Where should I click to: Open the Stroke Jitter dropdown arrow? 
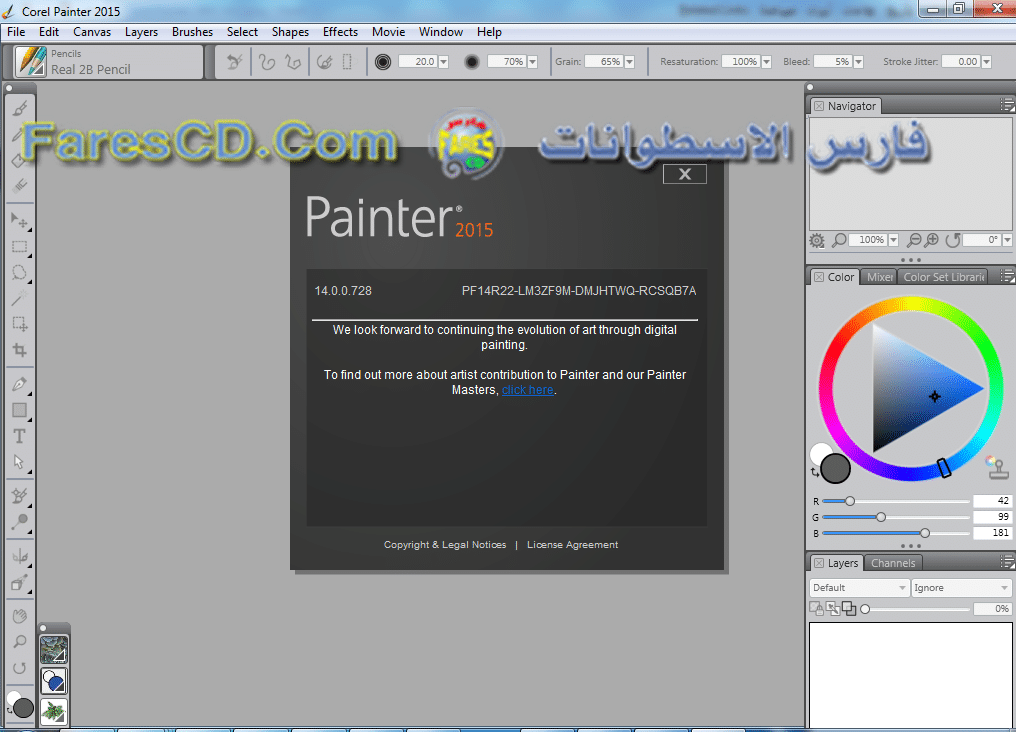(987, 62)
